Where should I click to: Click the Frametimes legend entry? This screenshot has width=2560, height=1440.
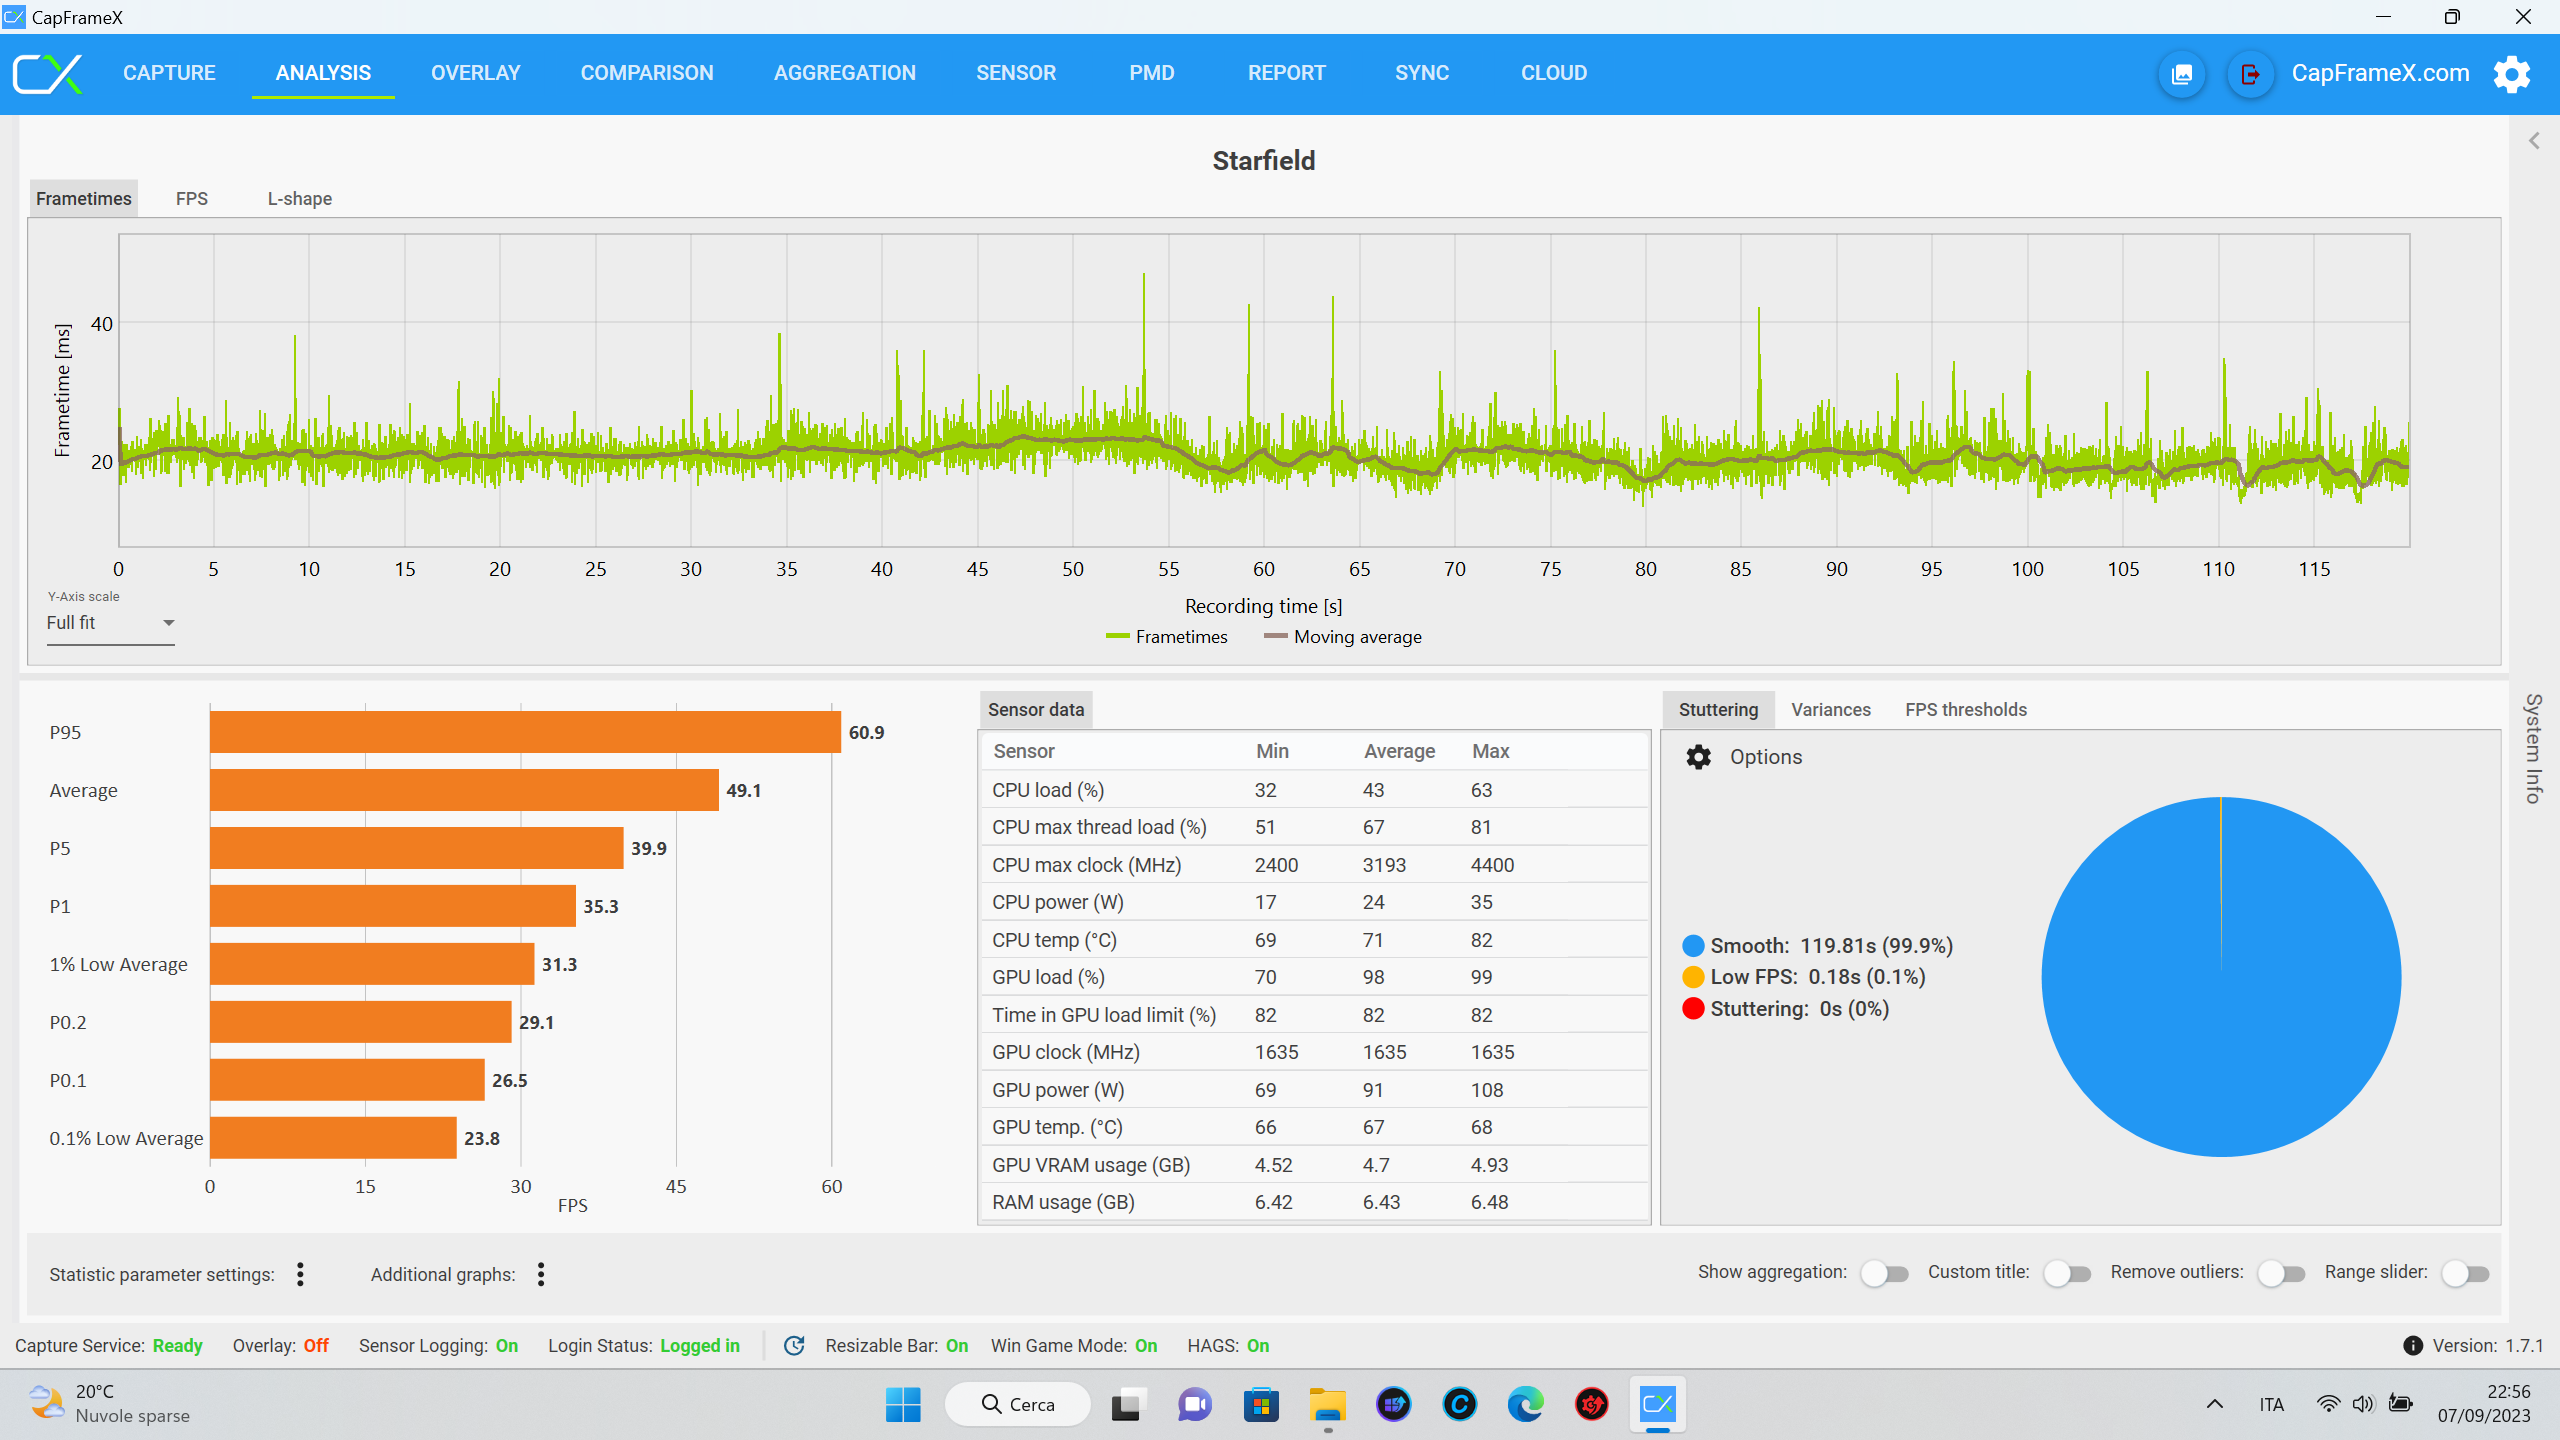click(x=1167, y=637)
